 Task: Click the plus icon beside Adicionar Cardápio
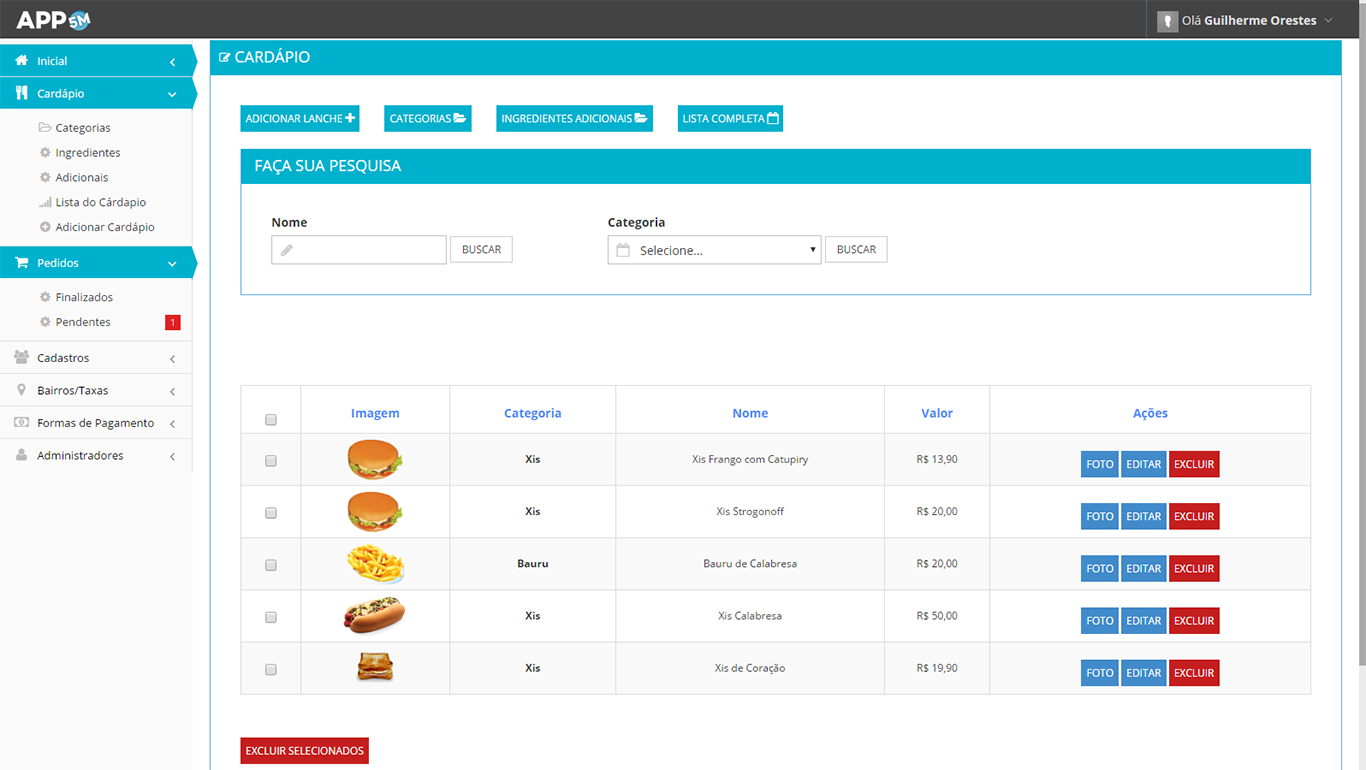45,227
